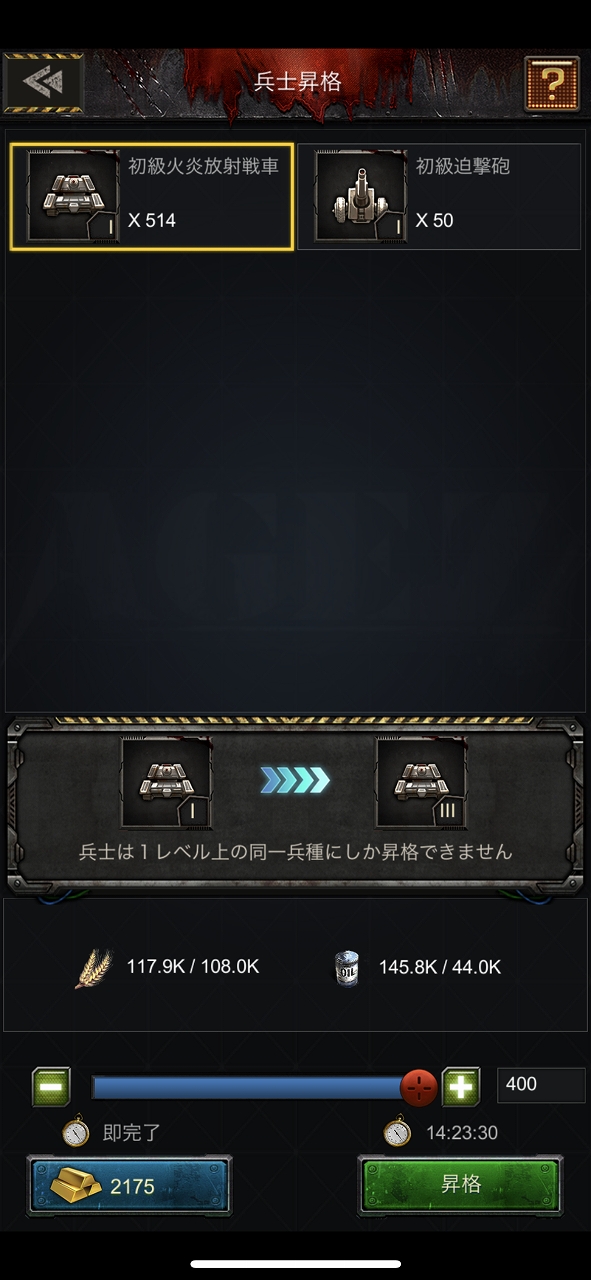
Task: Instantly complete using 2175 gold button
Action: [x=129, y=1186]
